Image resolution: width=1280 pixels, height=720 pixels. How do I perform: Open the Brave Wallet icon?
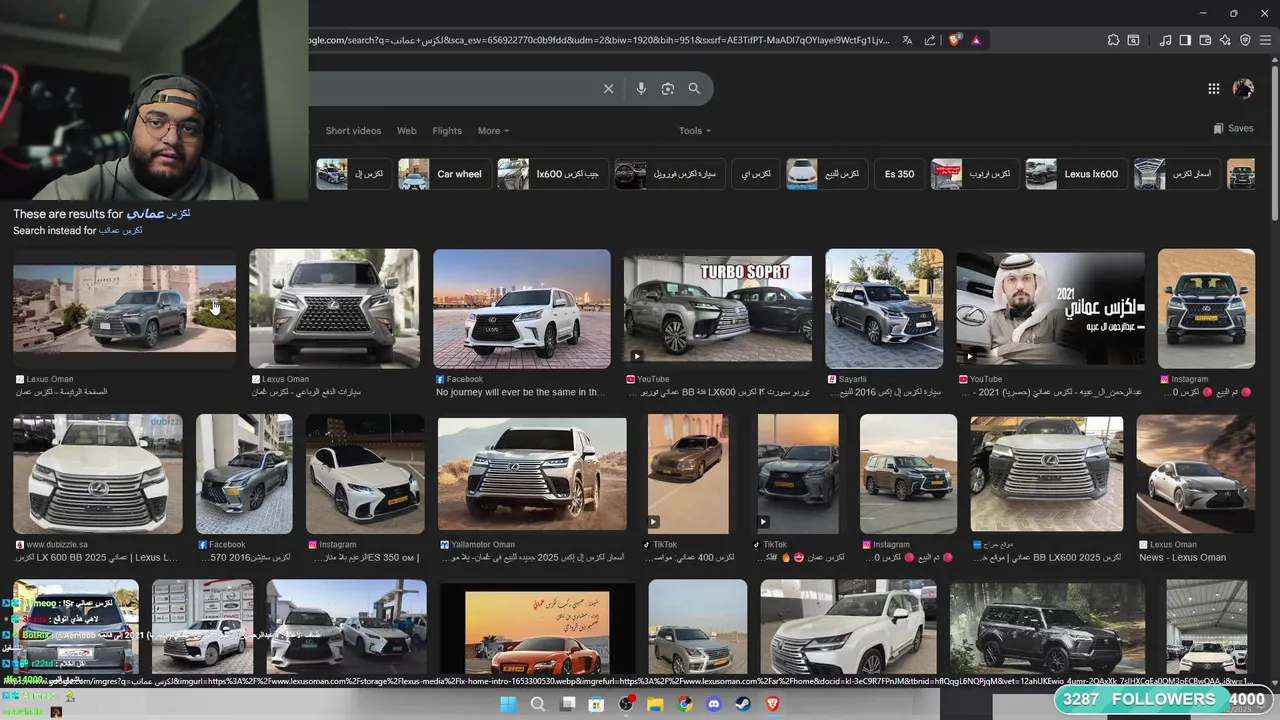tap(1205, 40)
